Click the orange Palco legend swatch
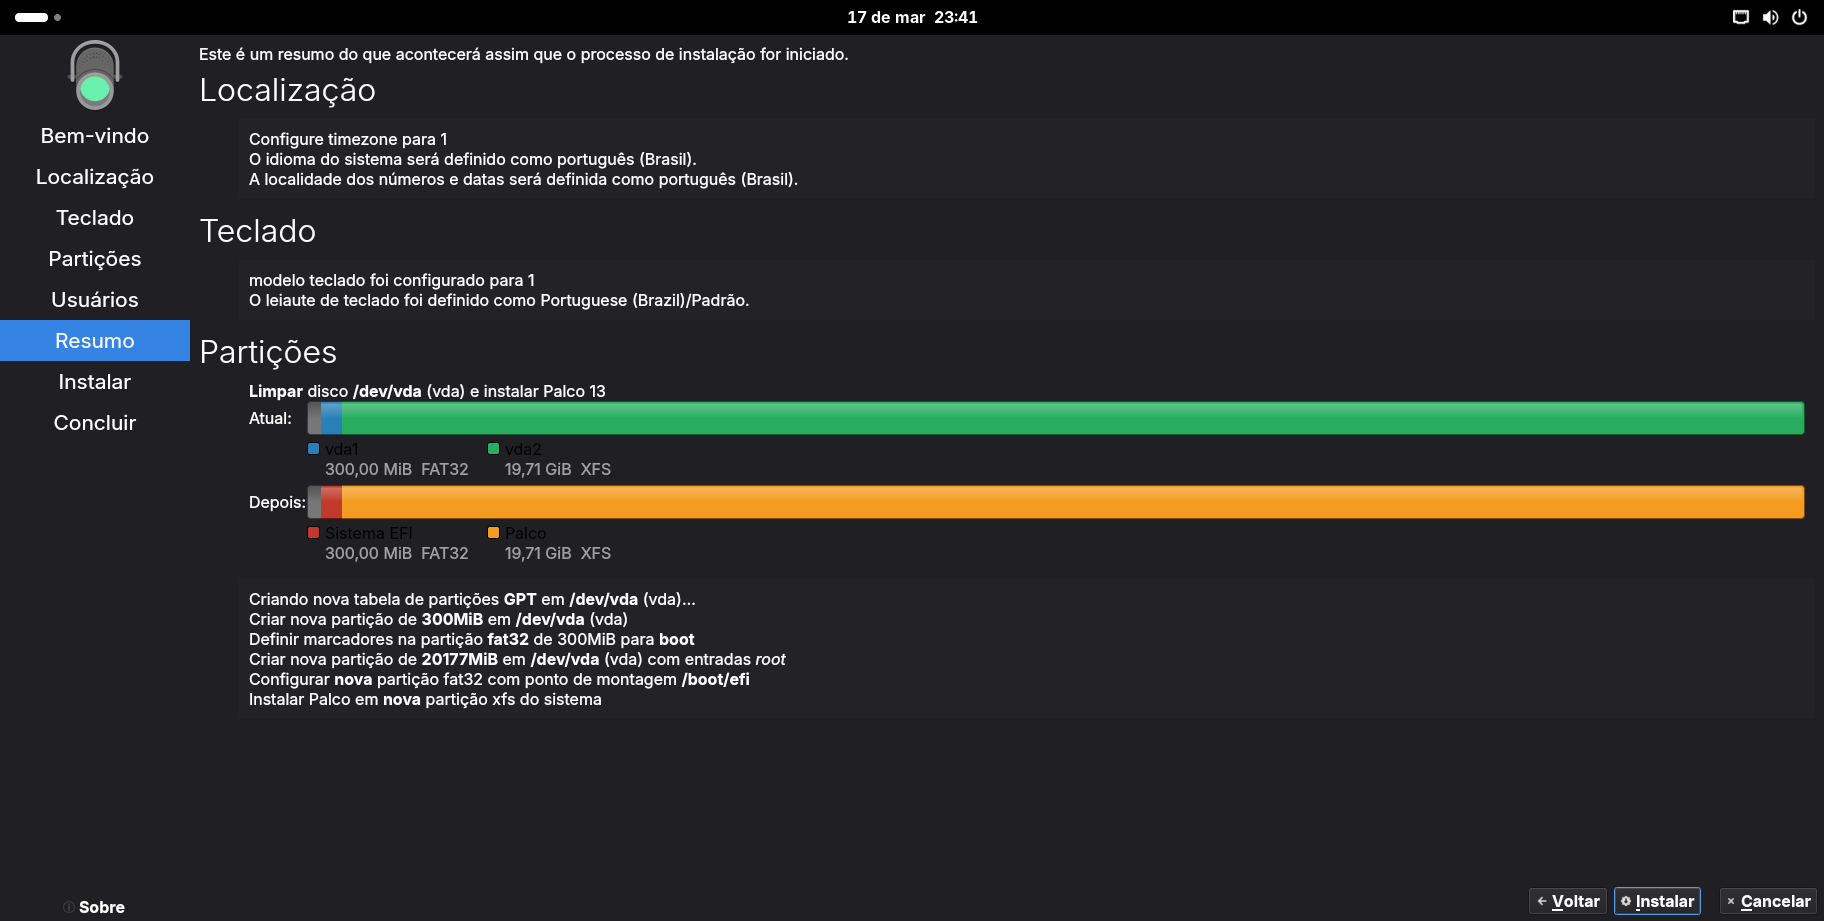Screen dimensions: 1824x921 tap(493, 533)
